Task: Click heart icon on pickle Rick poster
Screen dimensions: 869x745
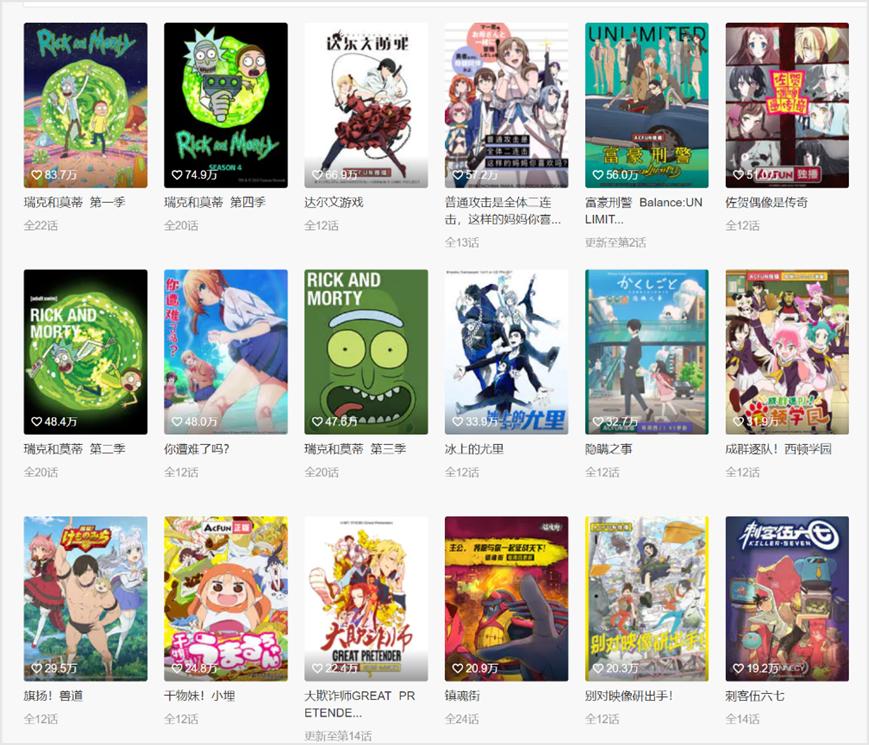Action: click(x=317, y=421)
